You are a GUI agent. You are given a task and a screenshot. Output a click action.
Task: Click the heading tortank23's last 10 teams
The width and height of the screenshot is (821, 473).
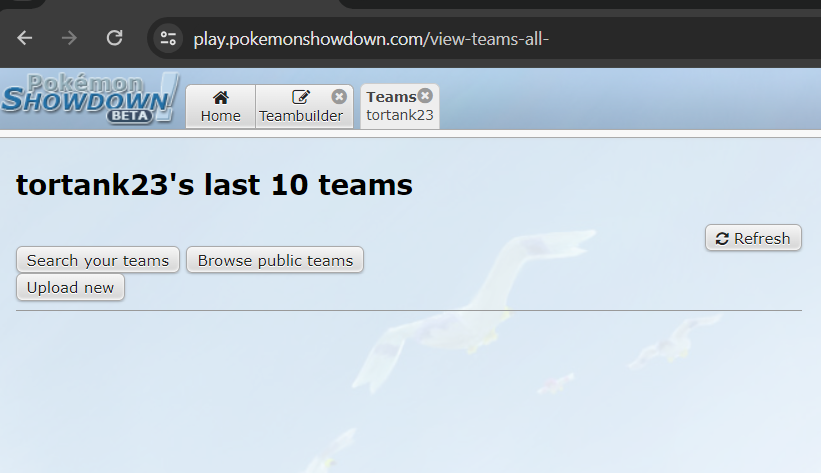[x=214, y=185]
